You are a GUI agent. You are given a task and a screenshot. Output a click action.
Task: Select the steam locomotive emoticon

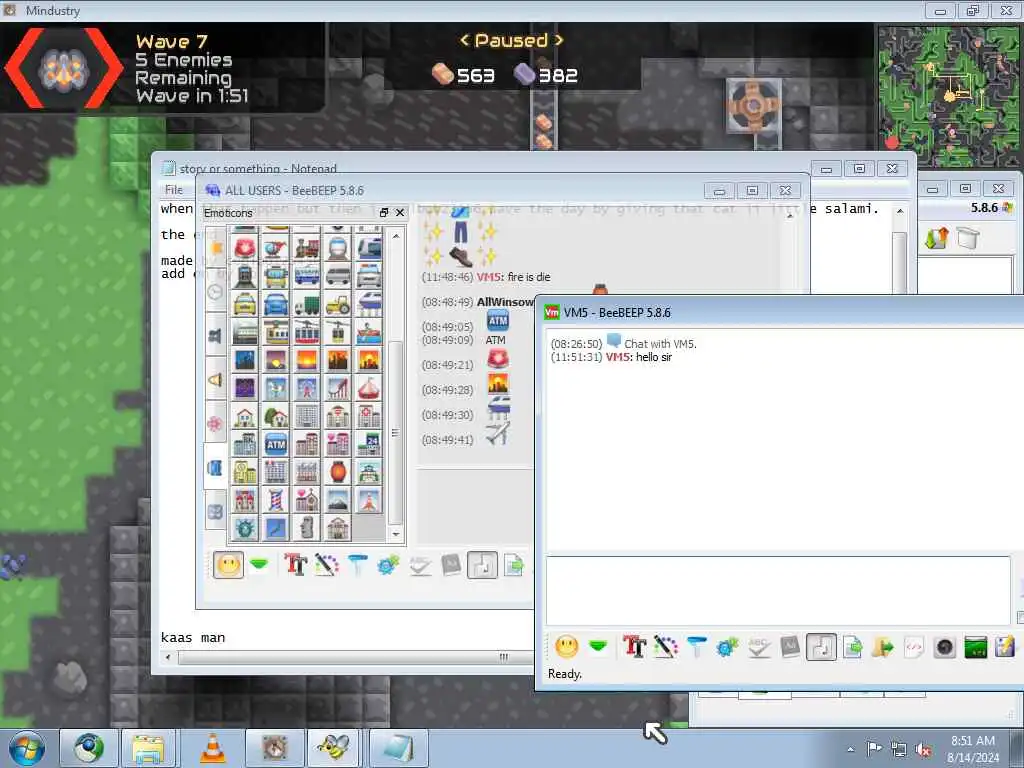click(x=307, y=248)
